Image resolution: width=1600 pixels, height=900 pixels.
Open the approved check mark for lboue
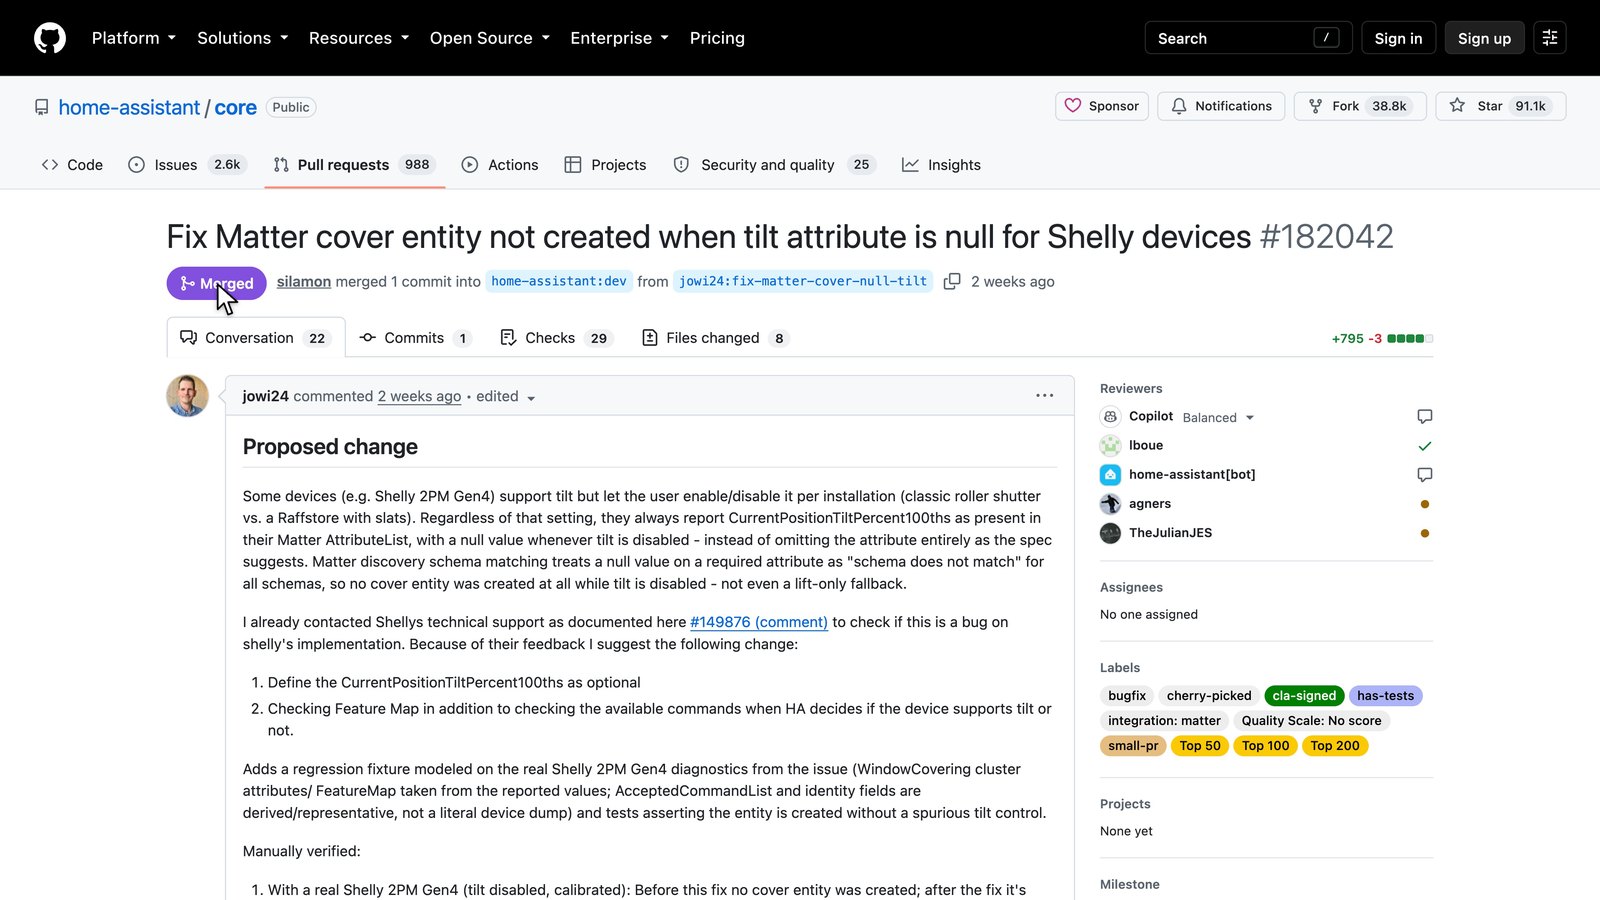point(1425,446)
